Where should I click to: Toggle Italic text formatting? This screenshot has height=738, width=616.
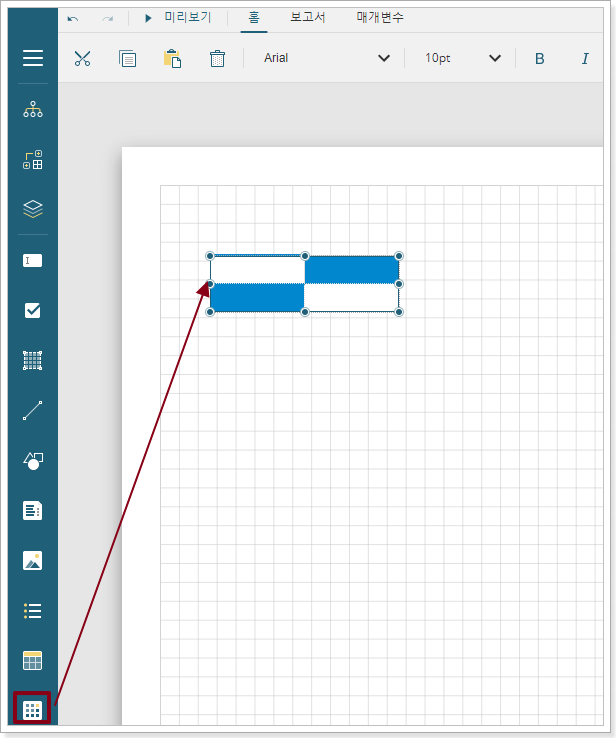pyautogui.click(x=585, y=58)
